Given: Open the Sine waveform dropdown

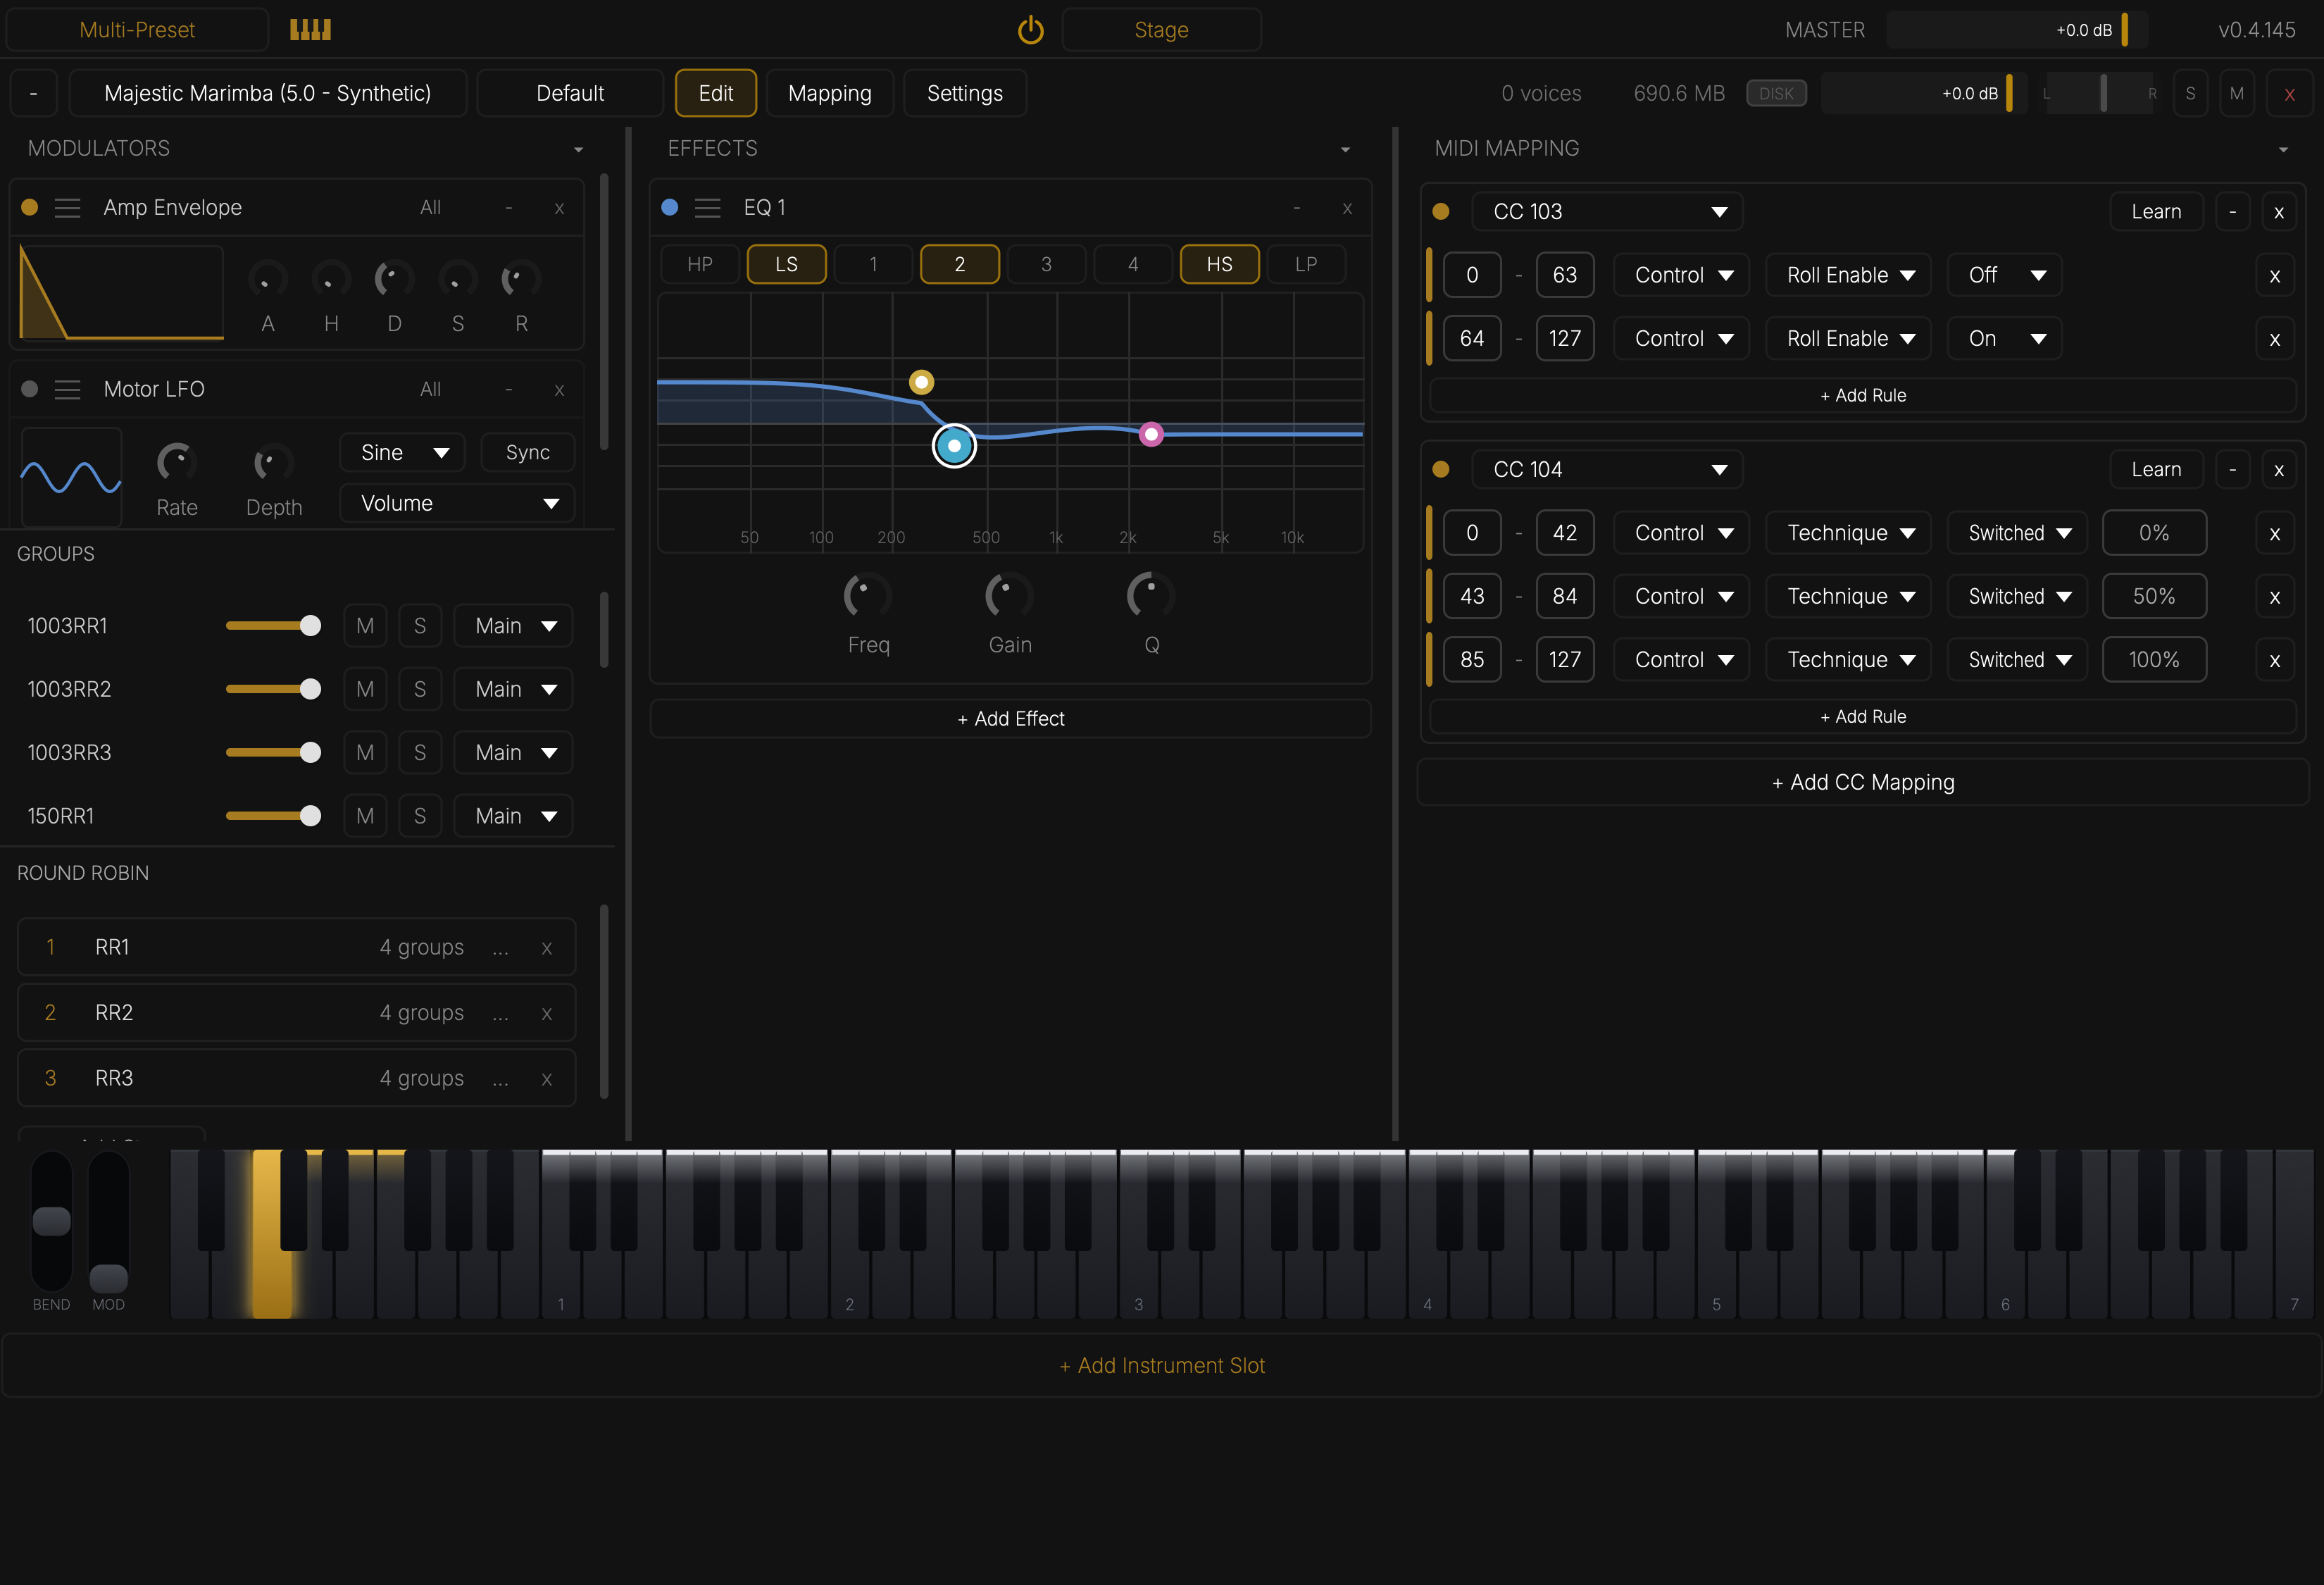Looking at the screenshot, I should pyautogui.click(x=403, y=453).
